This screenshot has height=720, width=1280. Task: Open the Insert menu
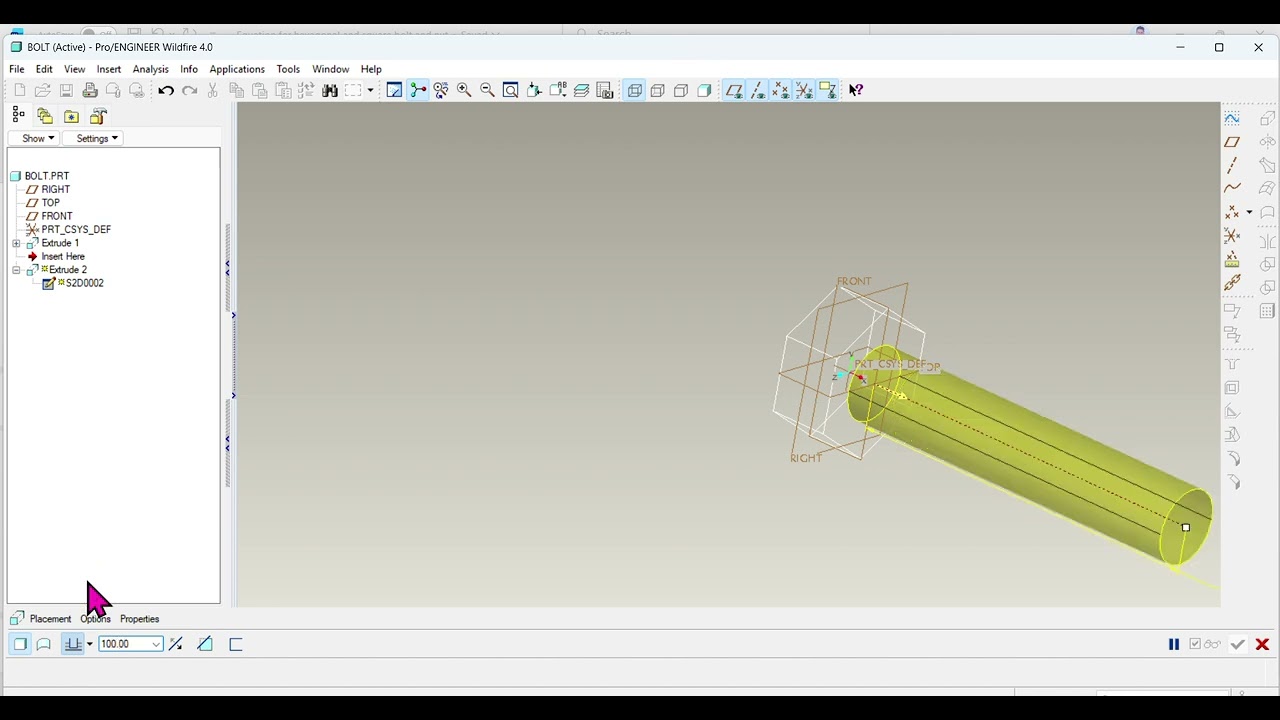(x=109, y=69)
